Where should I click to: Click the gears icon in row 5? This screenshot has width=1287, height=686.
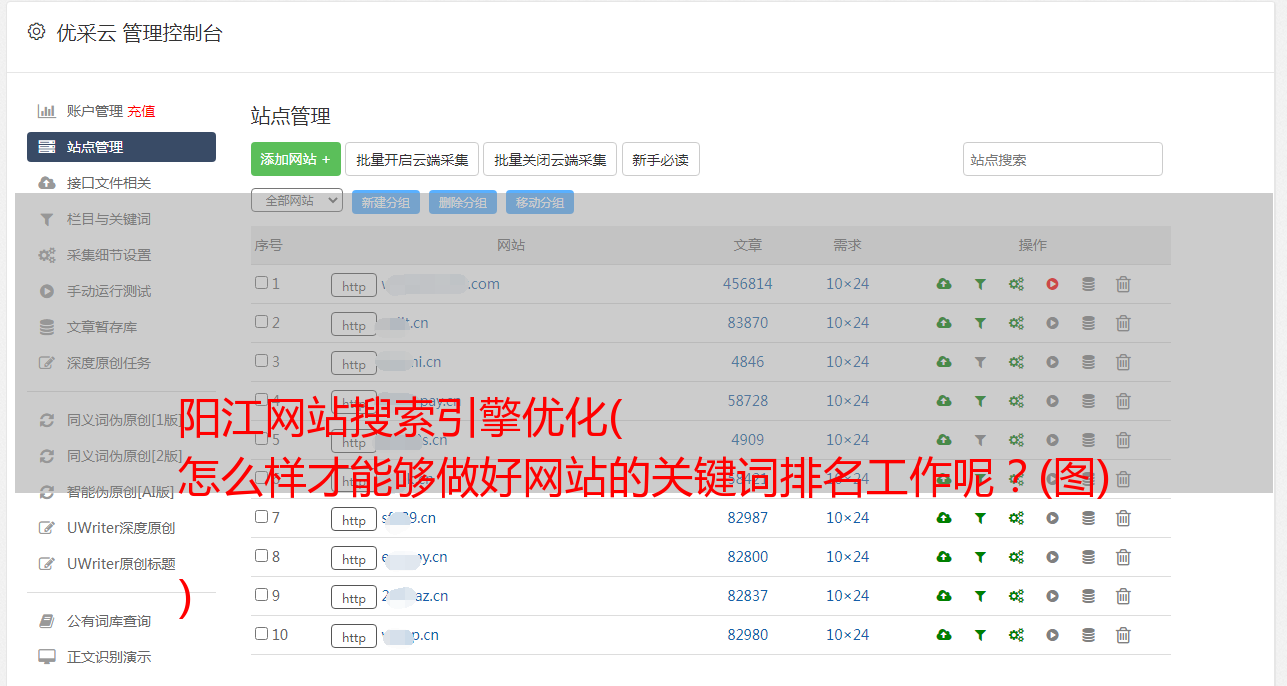click(1016, 440)
